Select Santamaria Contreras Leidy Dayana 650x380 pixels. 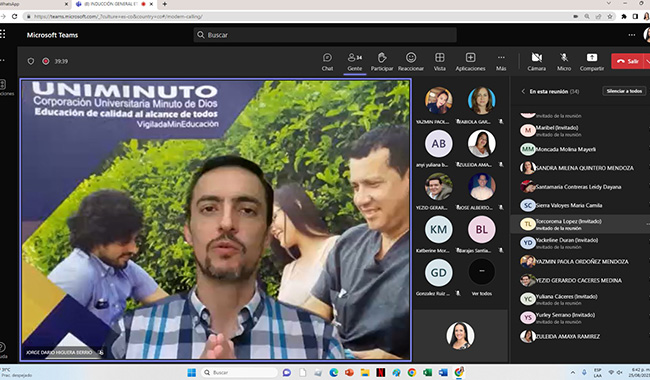point(580,186)
